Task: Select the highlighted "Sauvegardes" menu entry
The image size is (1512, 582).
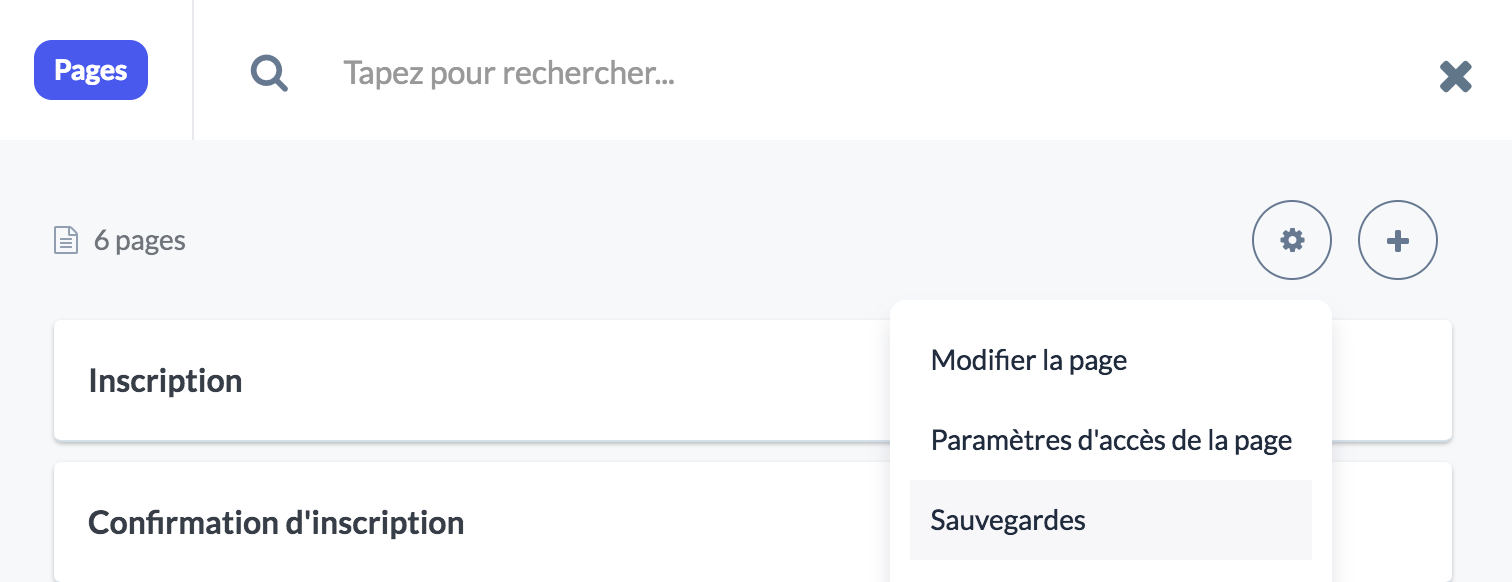Action: click(1110, 520)
